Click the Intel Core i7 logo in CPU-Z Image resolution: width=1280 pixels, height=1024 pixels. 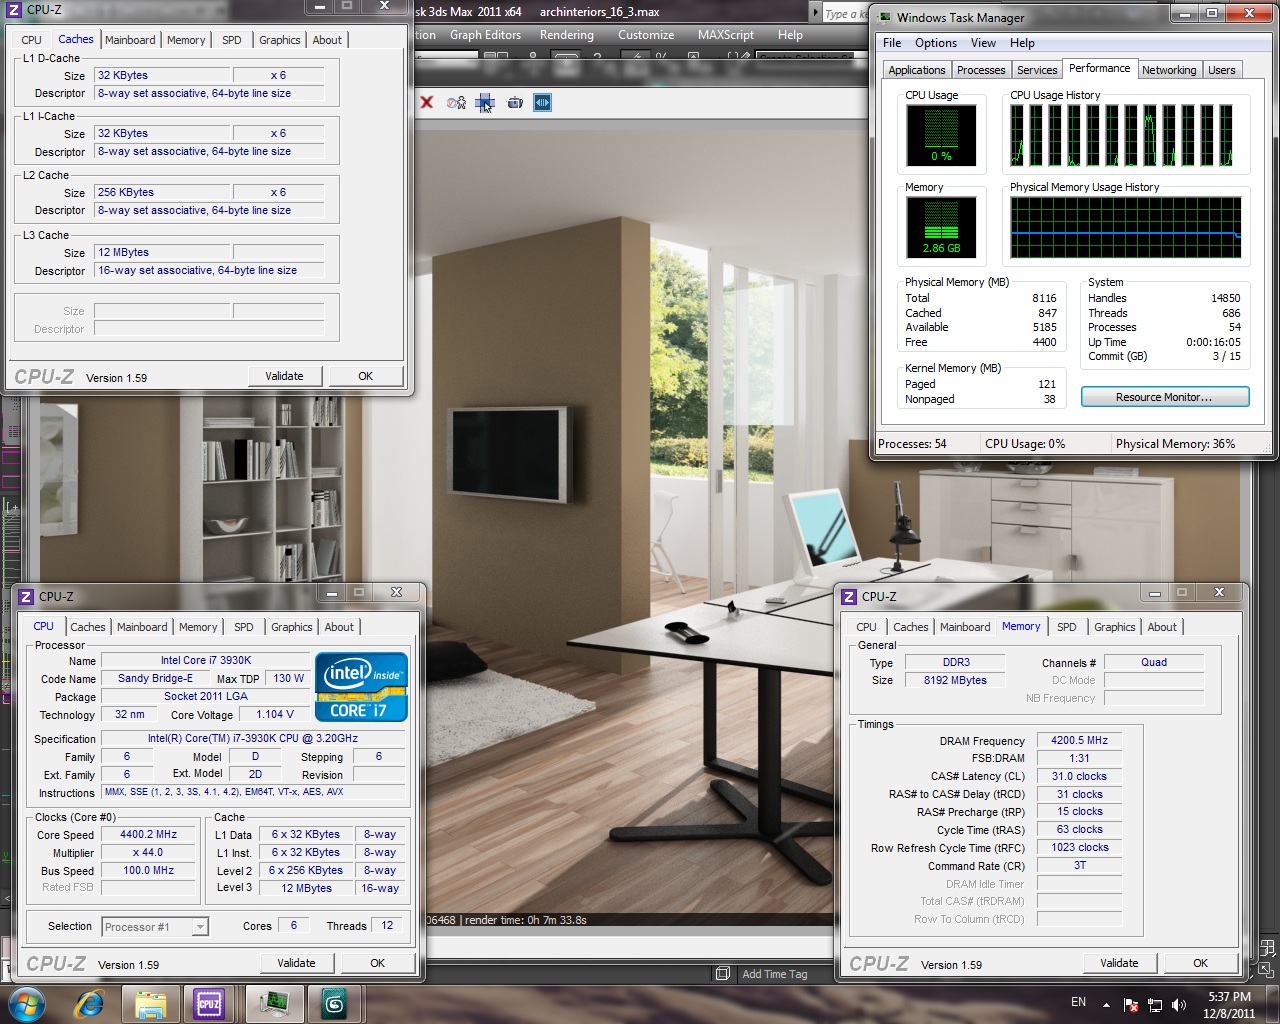(361, 686)
